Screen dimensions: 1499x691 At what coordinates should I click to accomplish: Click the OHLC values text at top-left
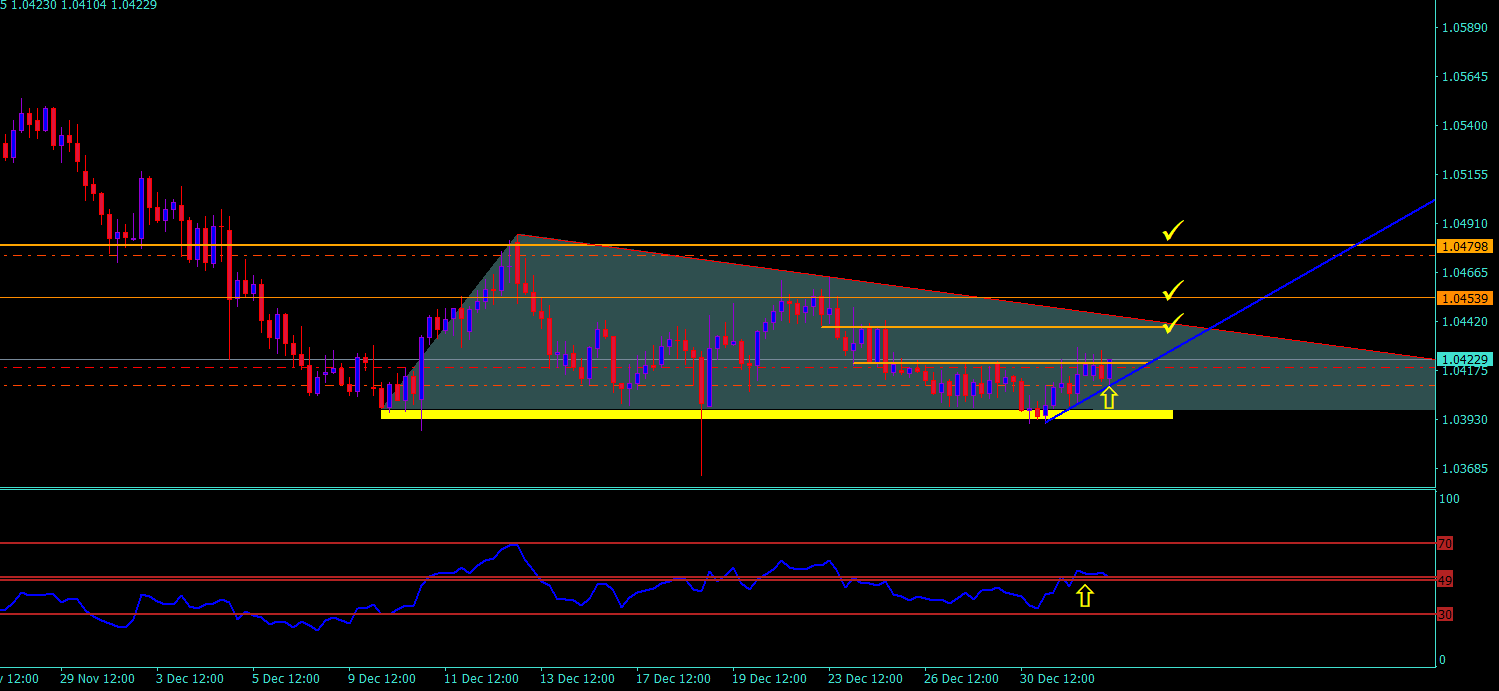pos(79,5)
